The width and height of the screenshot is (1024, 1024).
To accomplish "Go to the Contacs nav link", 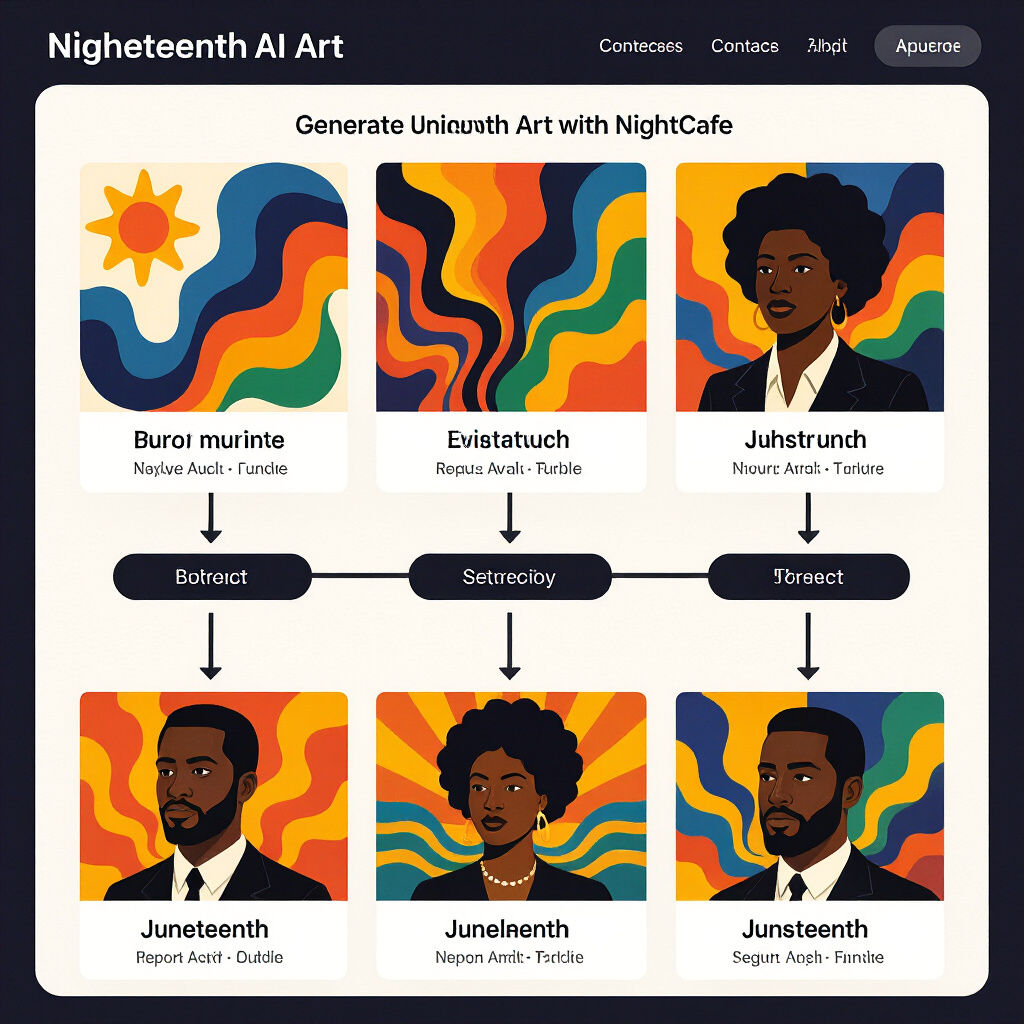I will 744,46.
